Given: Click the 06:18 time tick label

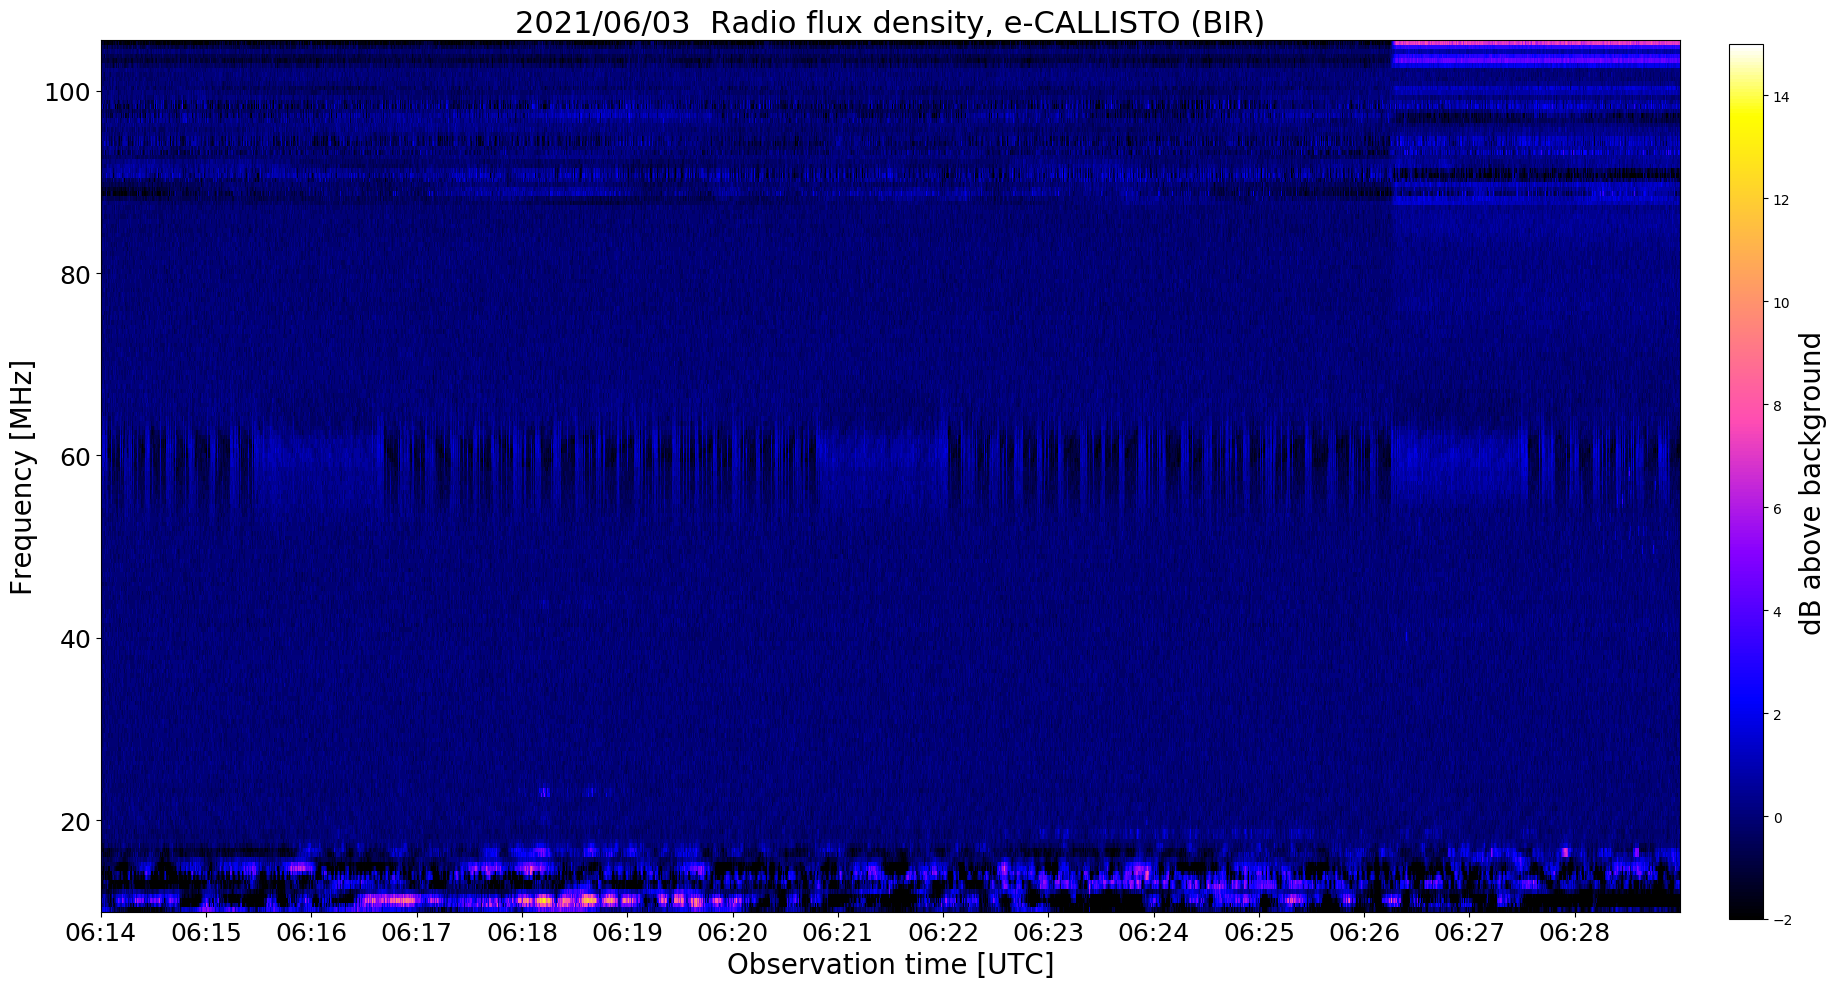Looking at the screenshot, I should (x=522, y=933).
